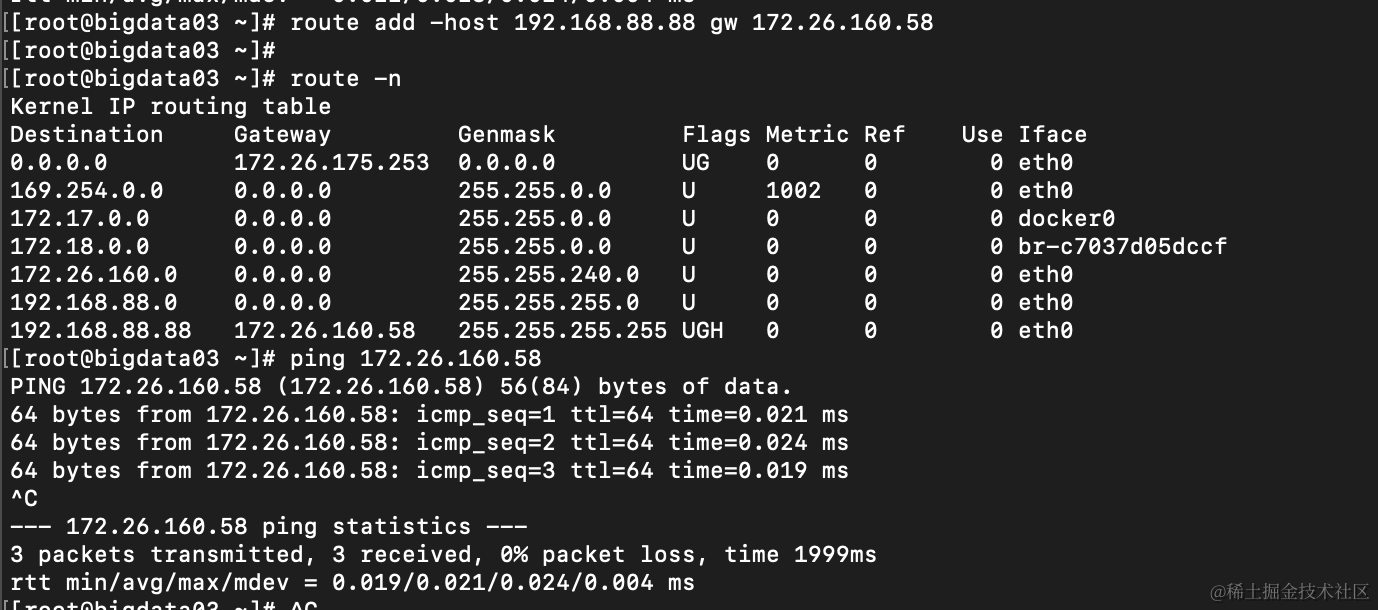Click the metric value 1002
The width and height of the screenshot is (1378, 610).
click(x=793, y=190)
